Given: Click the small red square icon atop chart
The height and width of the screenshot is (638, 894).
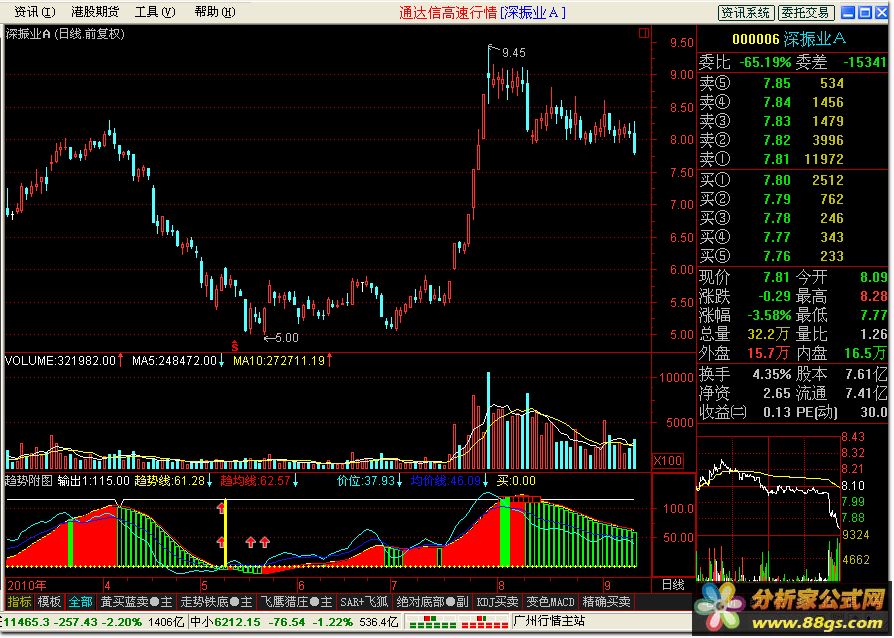Looking at the screenshot, I should pyautogui.click(x=644, y=33).
